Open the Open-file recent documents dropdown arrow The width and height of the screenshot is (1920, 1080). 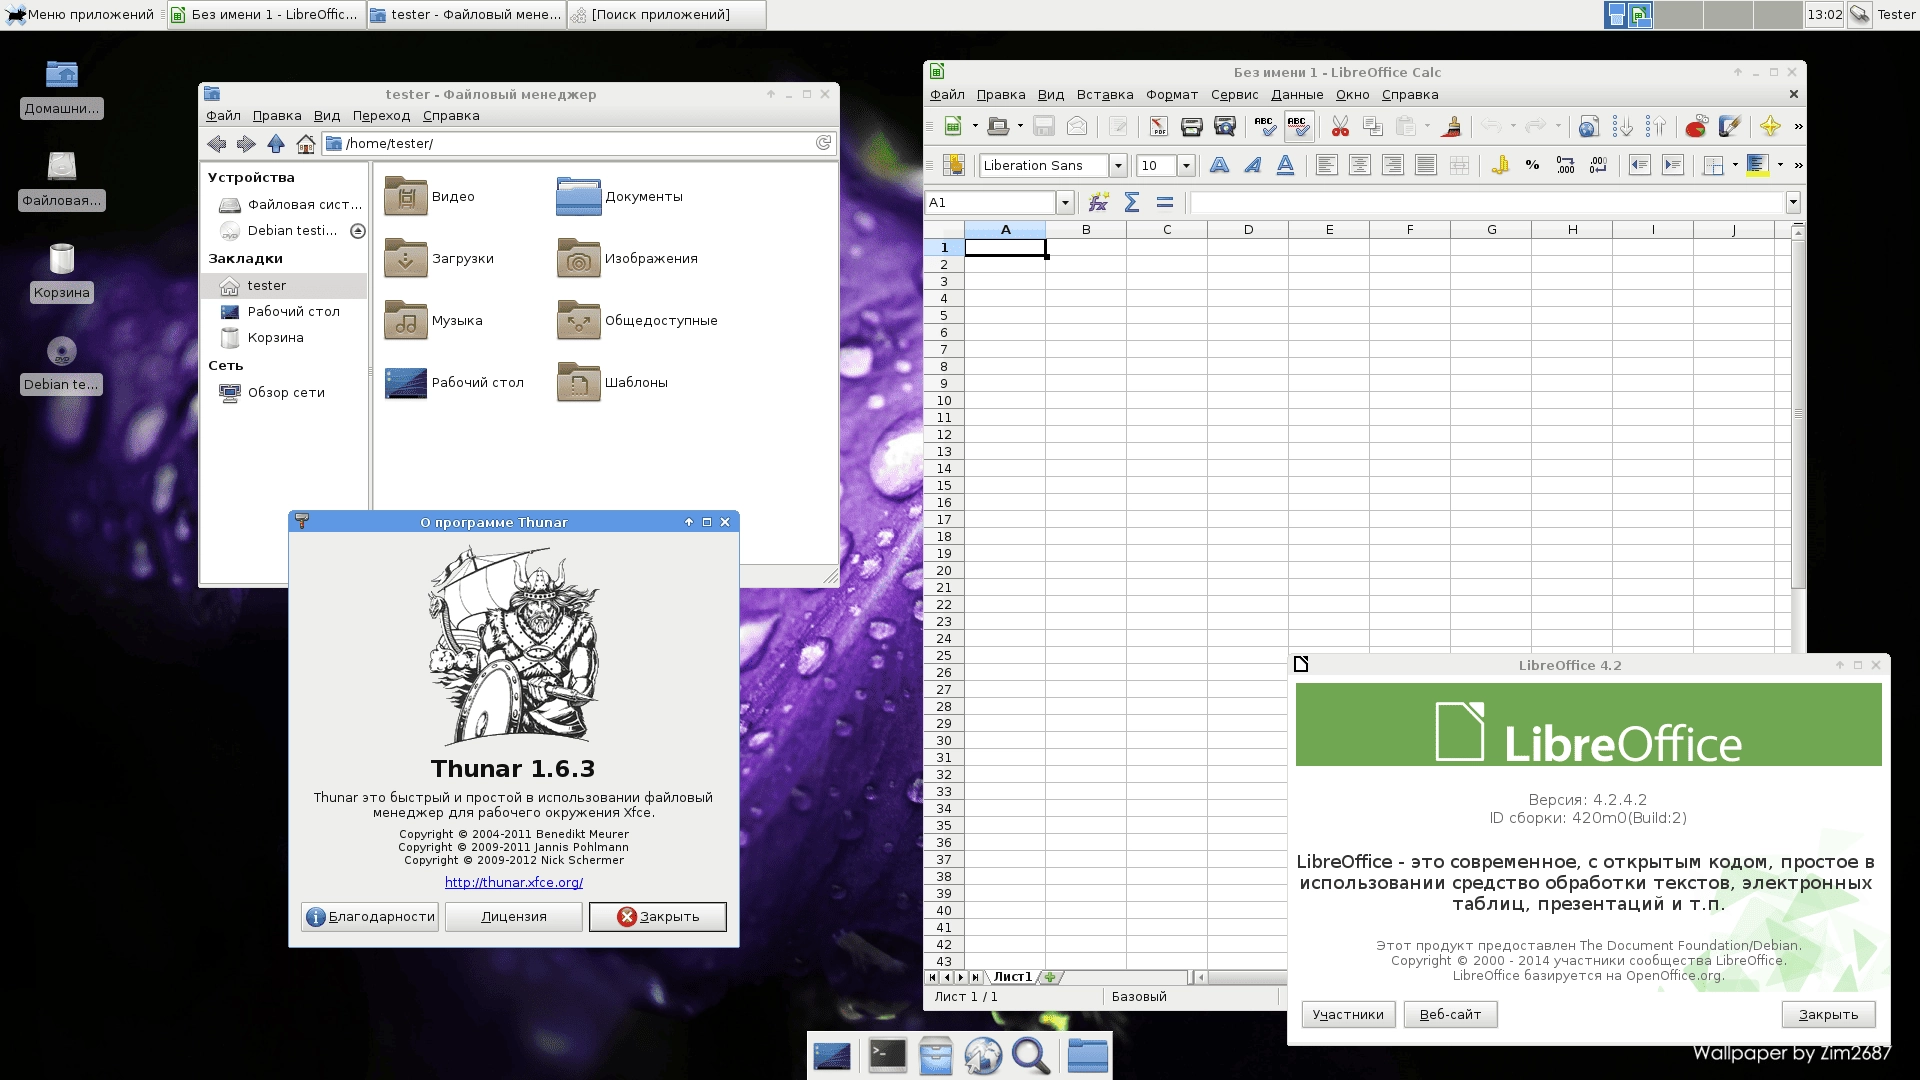(1019, 126)
